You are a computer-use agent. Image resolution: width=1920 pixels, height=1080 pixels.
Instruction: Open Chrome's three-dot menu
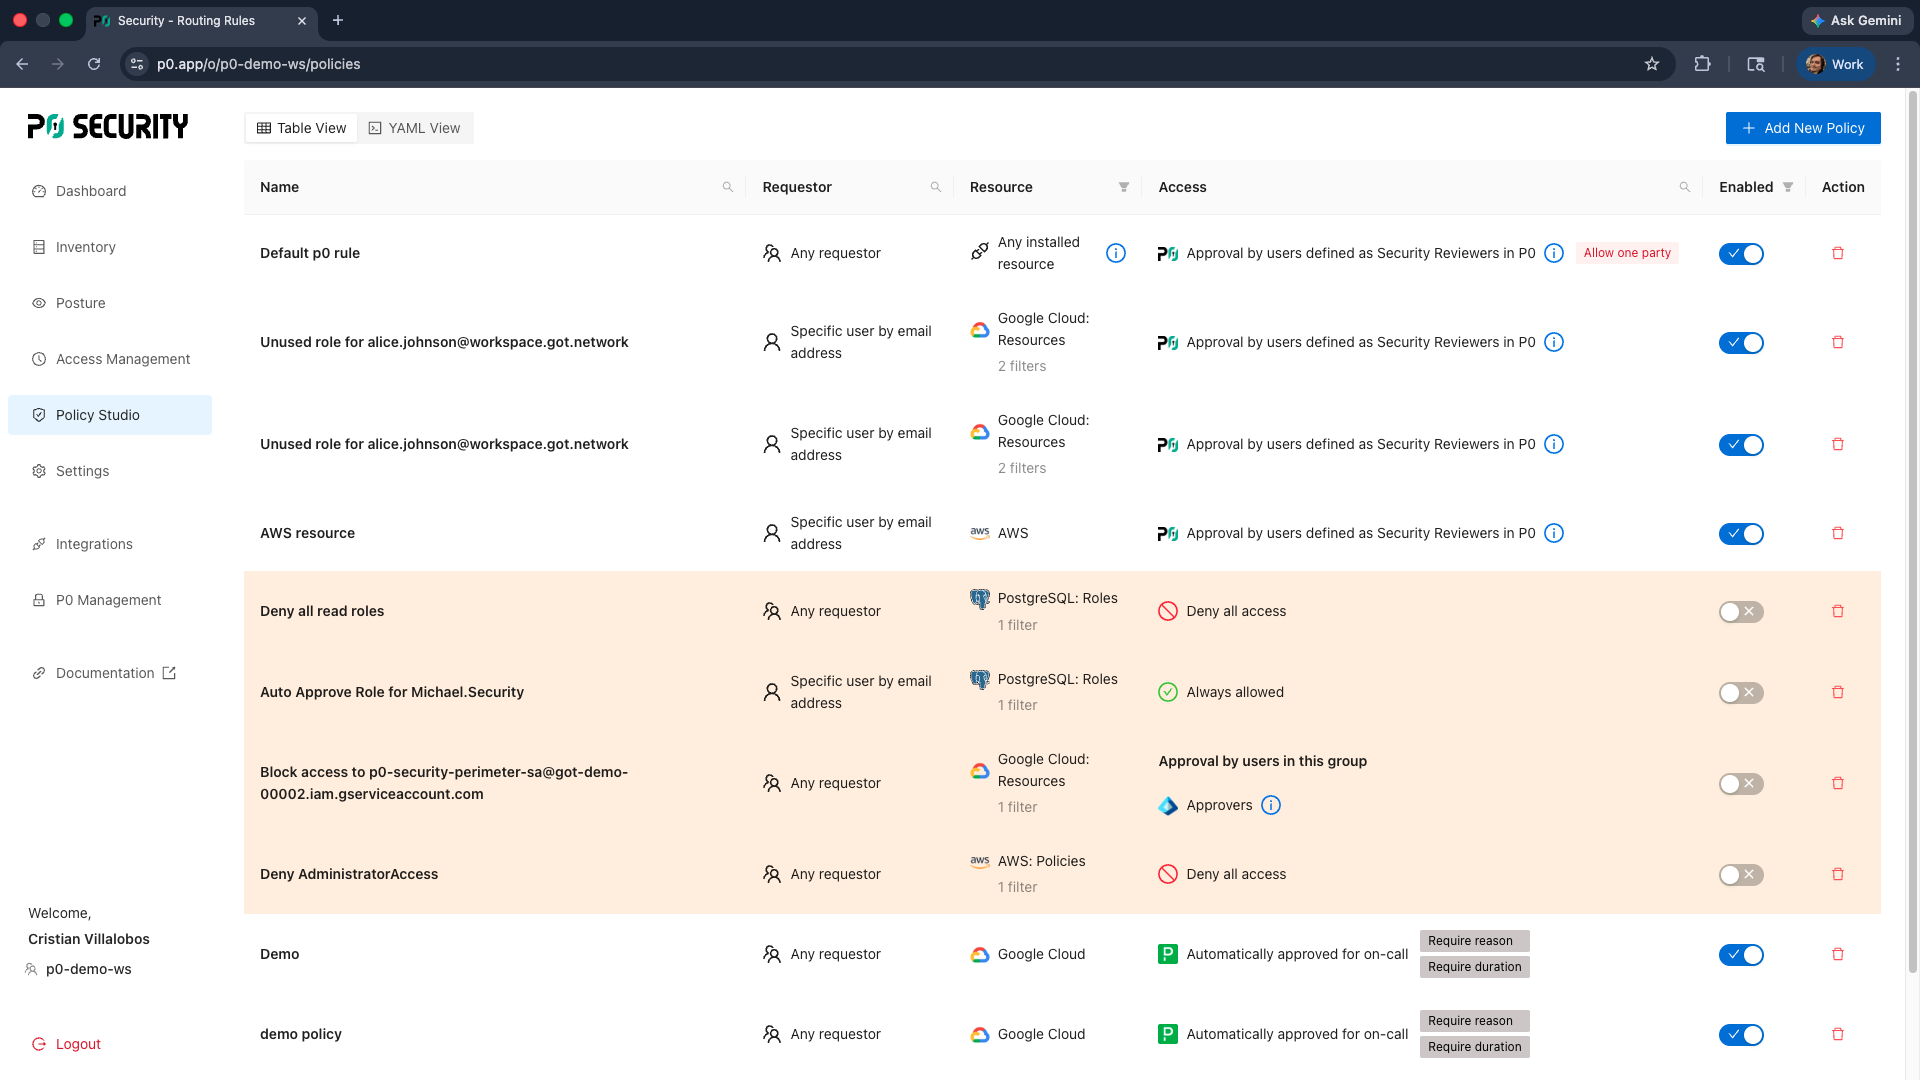click(1898, 64)
